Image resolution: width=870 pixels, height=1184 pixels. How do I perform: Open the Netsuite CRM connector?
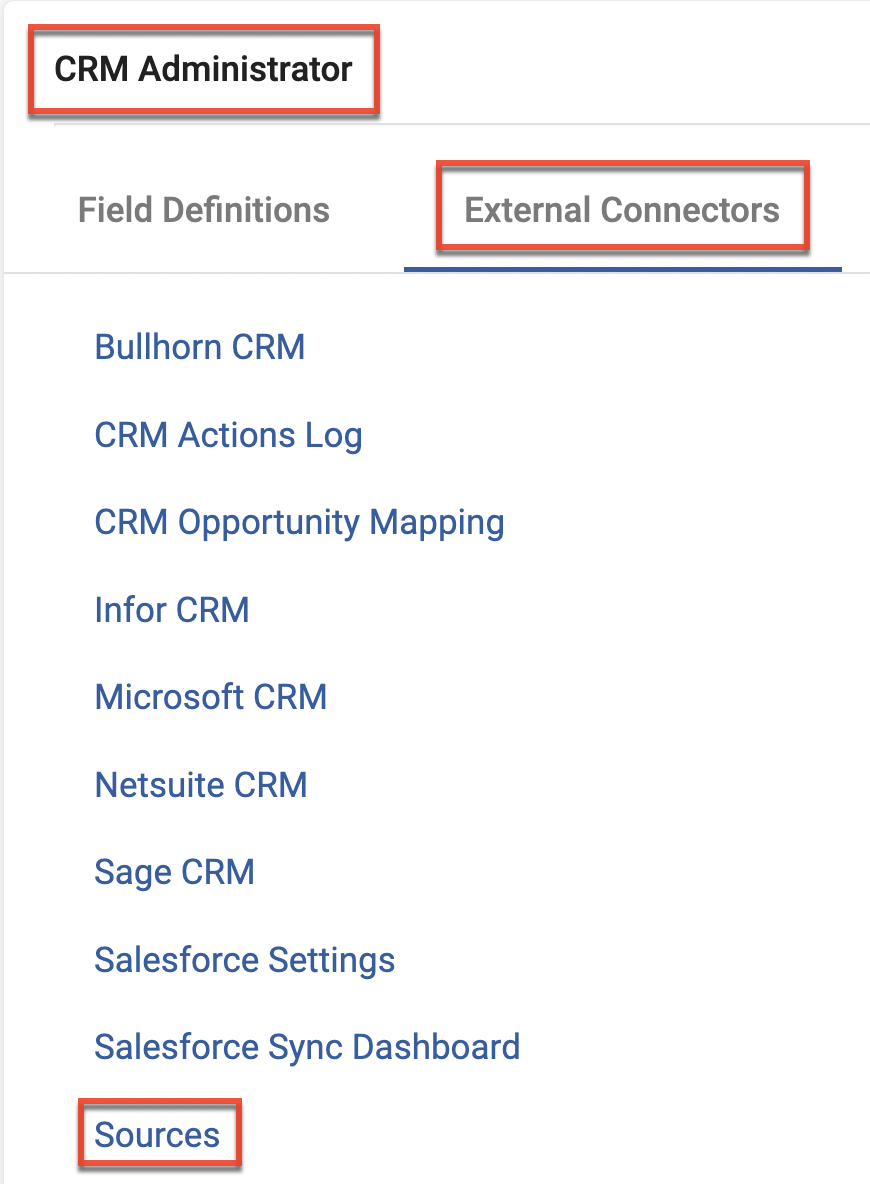[201, 785]
